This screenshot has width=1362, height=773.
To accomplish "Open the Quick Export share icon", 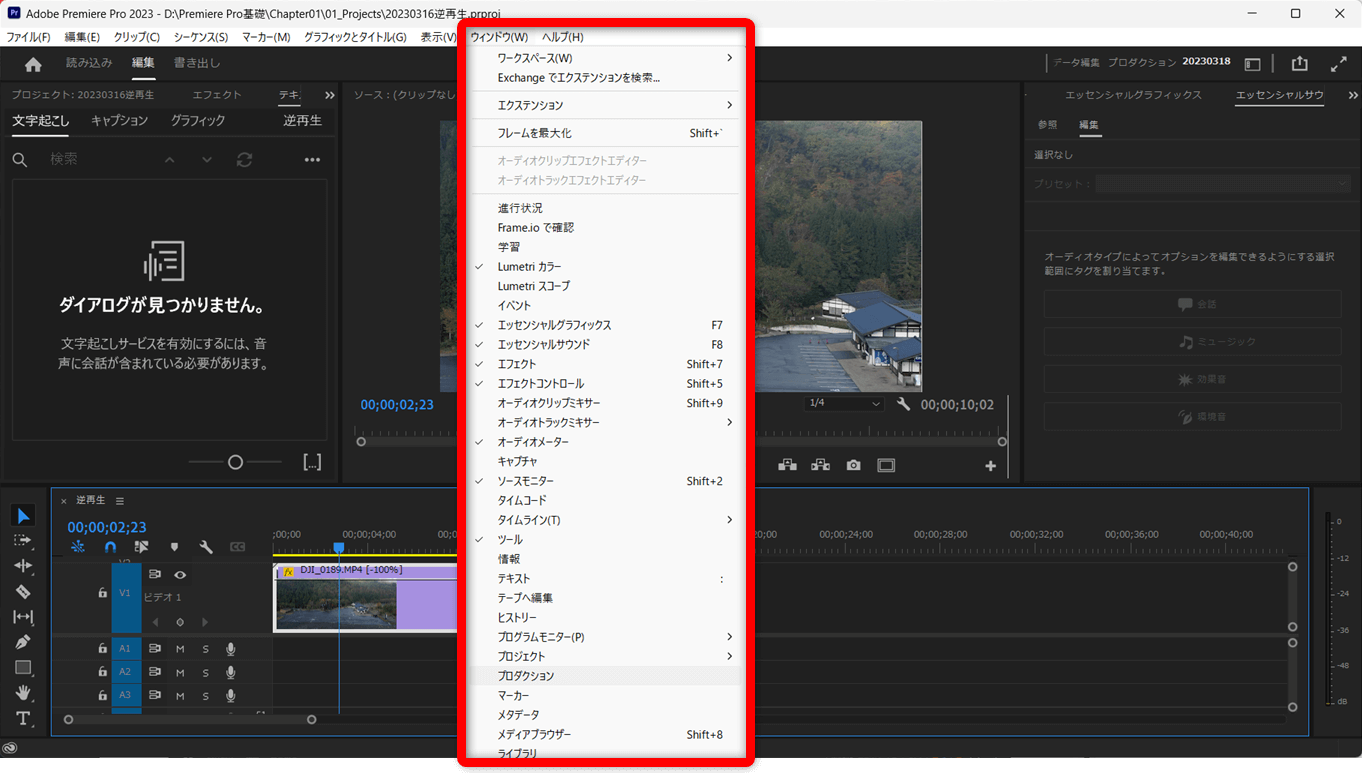I will click(1299, 63).
